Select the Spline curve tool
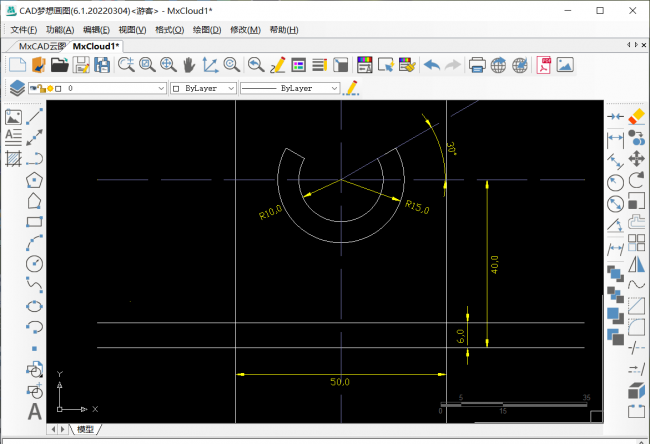Screen dimensions: 650x444 tap(34, 285)
